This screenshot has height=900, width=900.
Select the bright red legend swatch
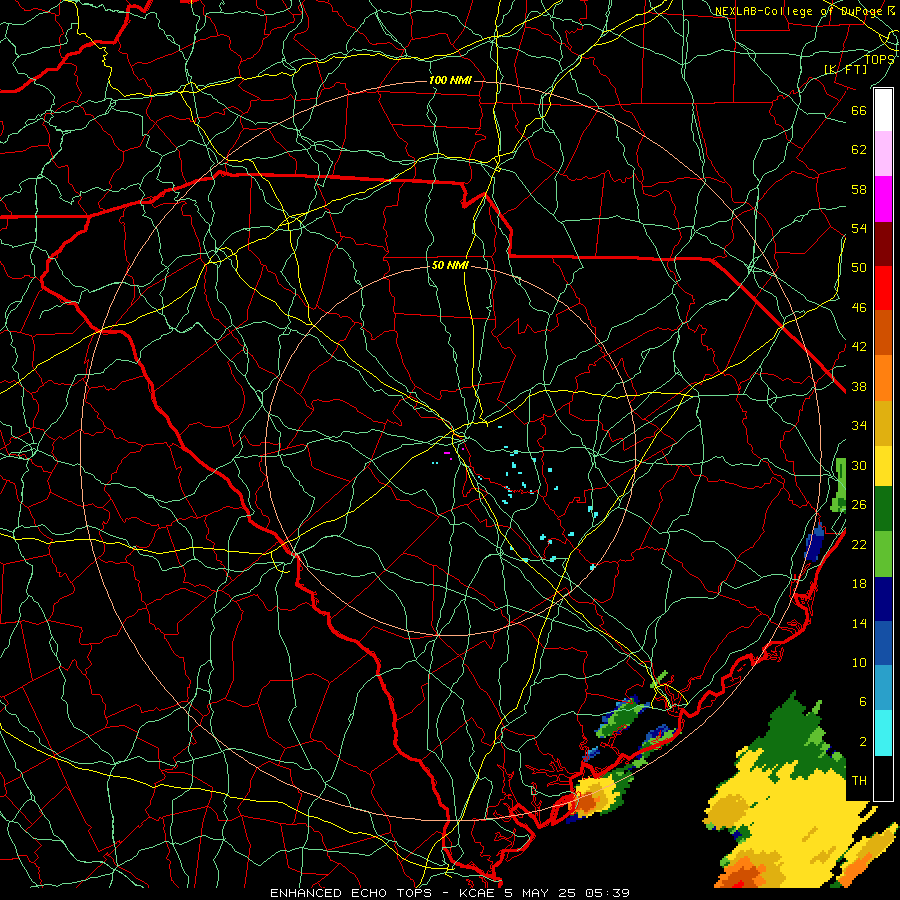point(883,288)
